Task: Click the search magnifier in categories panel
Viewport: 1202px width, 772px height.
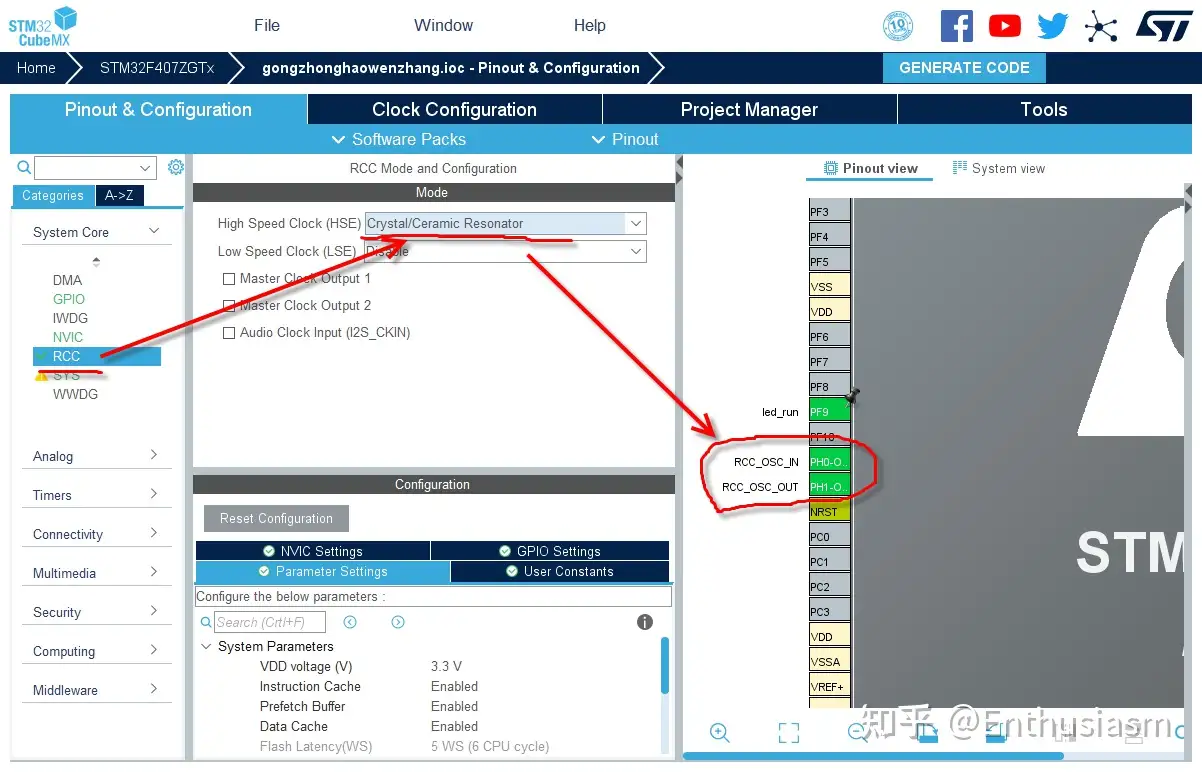Action: 24,168
